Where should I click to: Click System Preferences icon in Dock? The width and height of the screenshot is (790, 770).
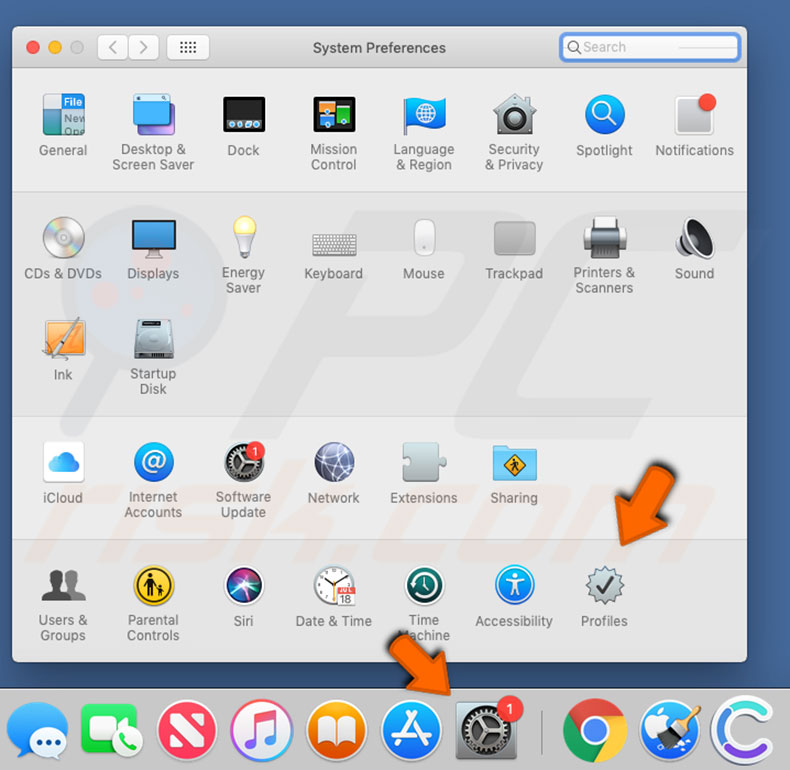[486, 730]
